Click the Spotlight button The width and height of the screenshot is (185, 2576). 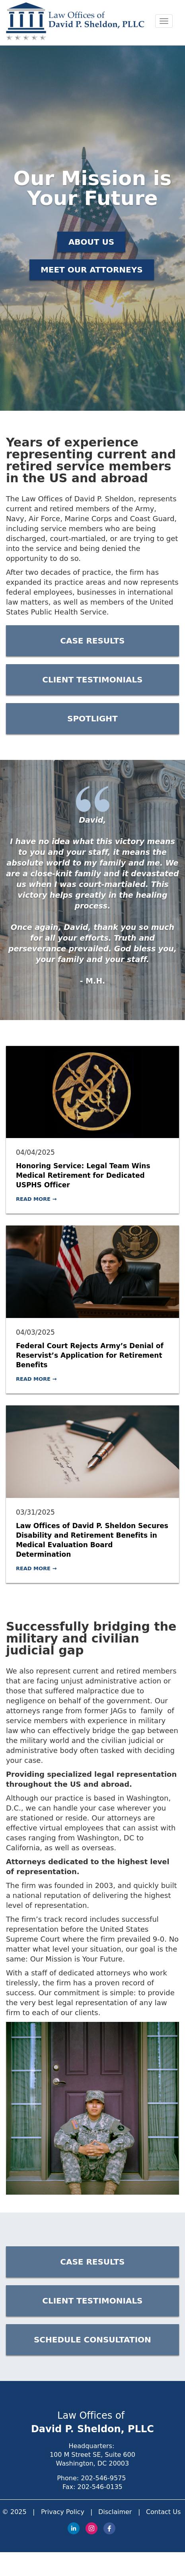tap(92, 719)
